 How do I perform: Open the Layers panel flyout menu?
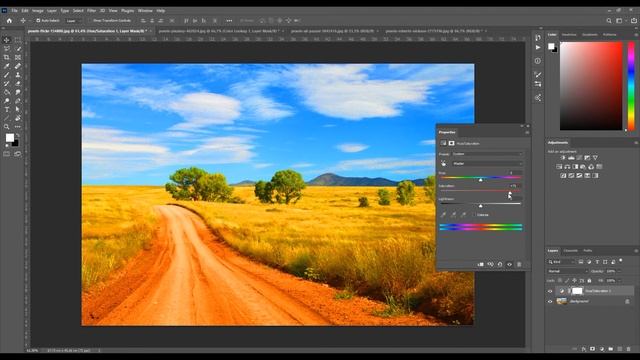[x=636, y=251]
